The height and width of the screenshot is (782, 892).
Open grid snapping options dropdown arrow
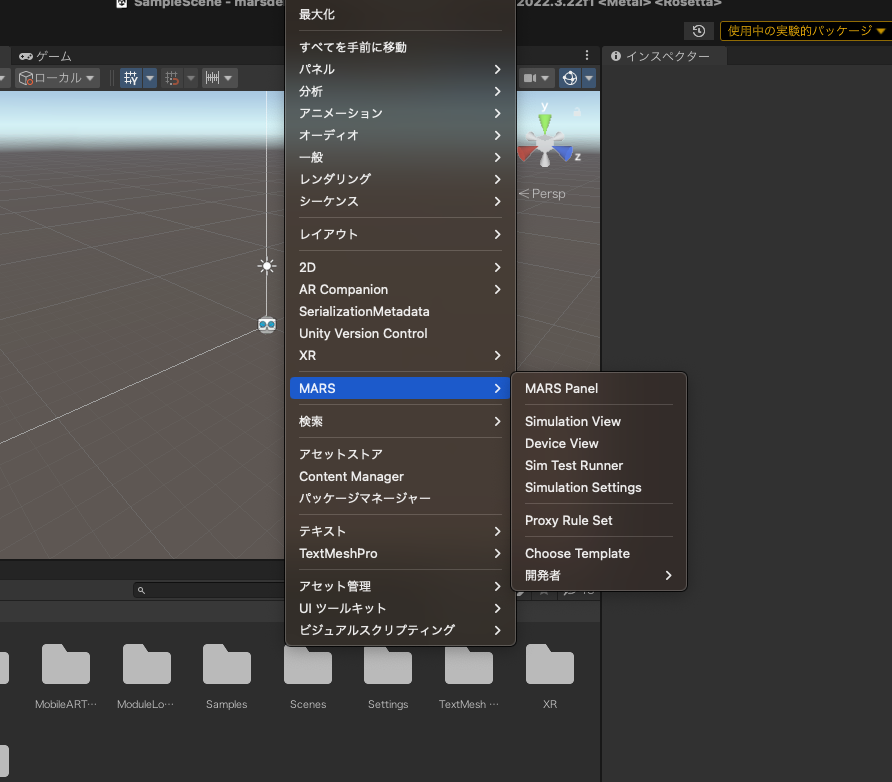(x=191, y=78)
